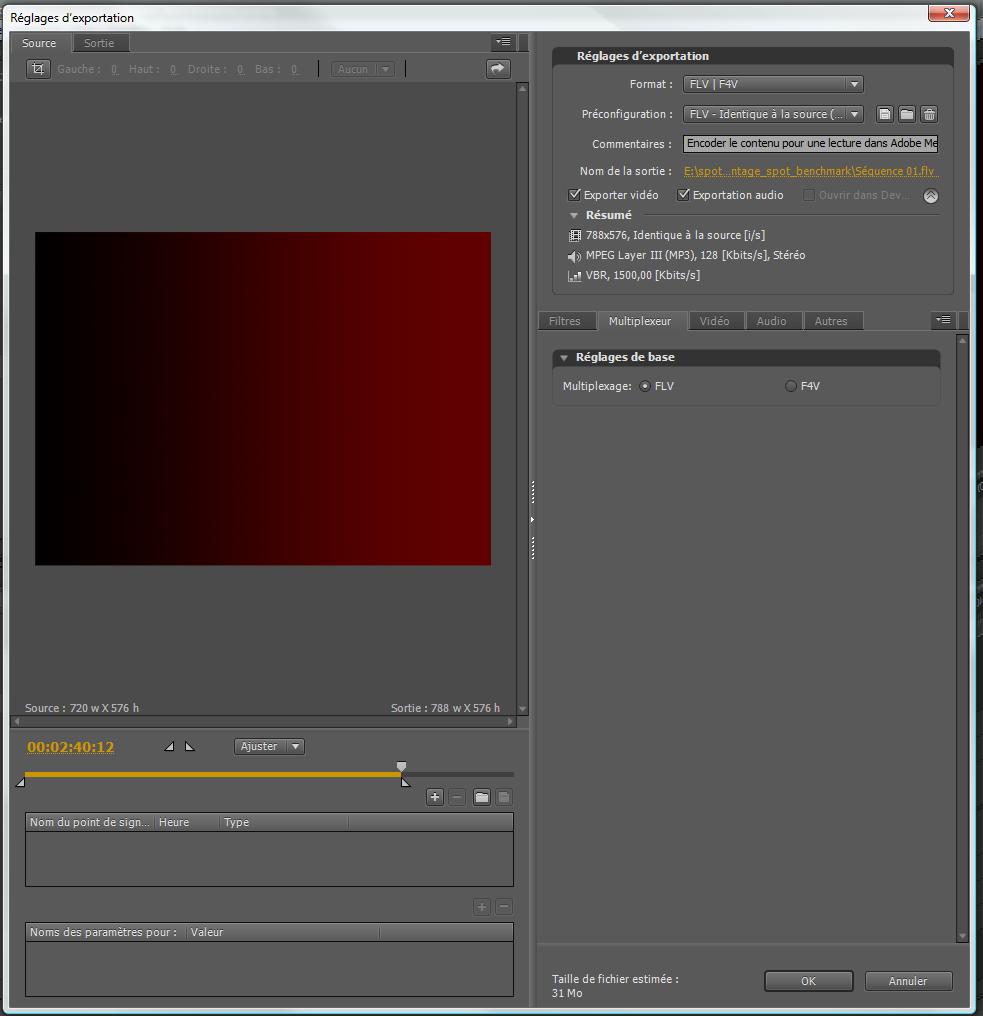
Task: Click the output file name link
Action: [809, 171]
